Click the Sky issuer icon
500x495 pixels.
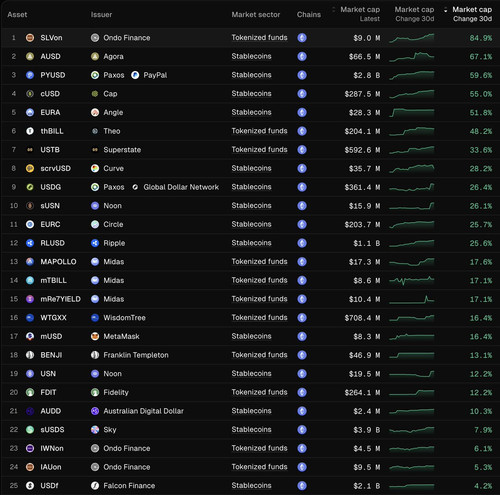[x=95, y=430]
